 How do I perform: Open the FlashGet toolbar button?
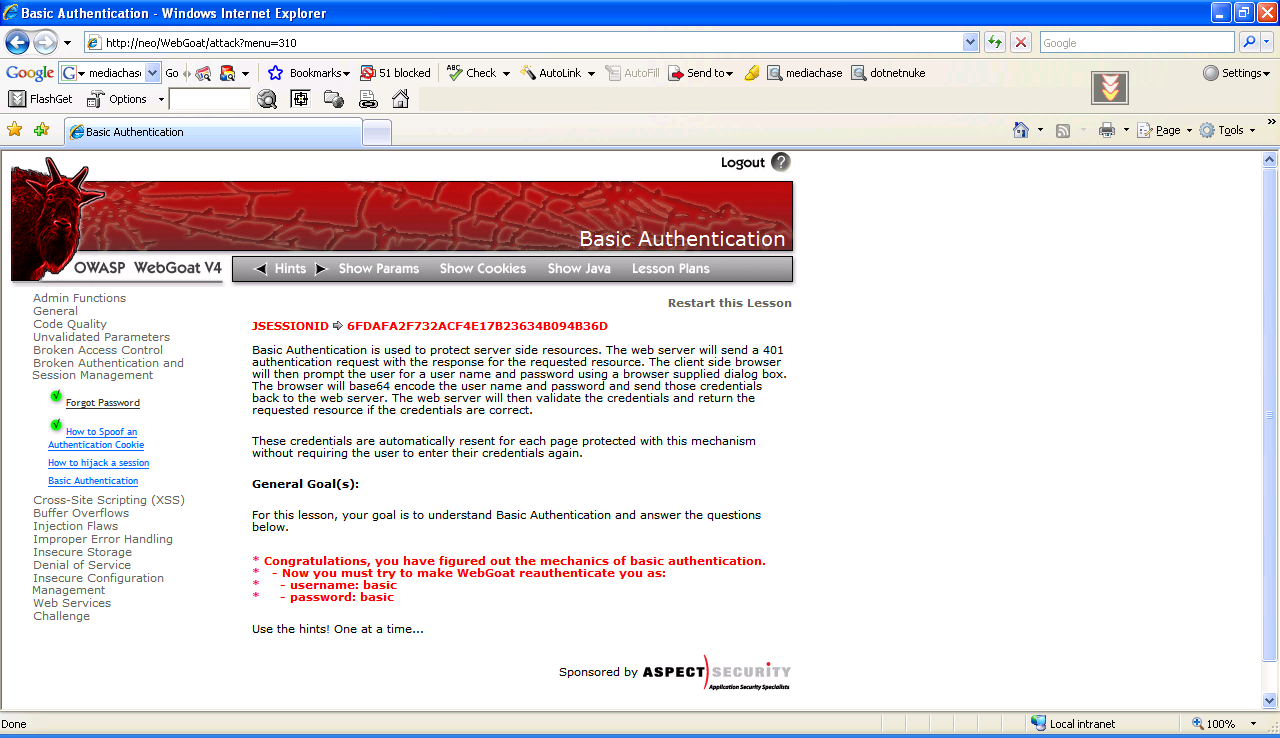(41, 99)
